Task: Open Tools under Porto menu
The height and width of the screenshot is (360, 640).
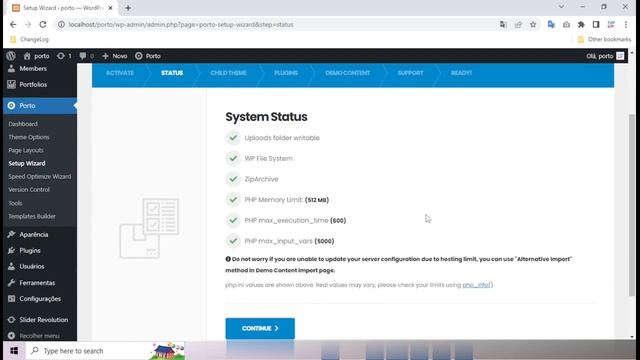Action: (16, 203)
